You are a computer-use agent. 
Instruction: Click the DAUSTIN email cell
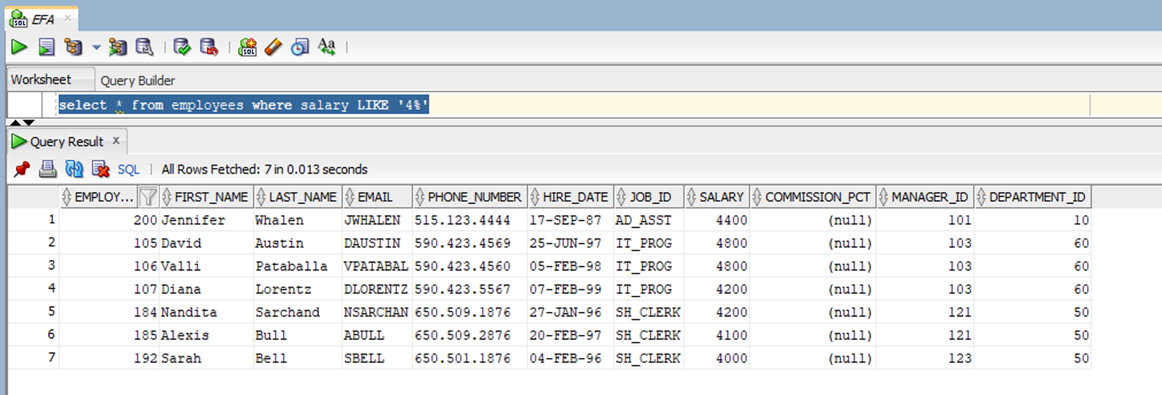(376, 243)
